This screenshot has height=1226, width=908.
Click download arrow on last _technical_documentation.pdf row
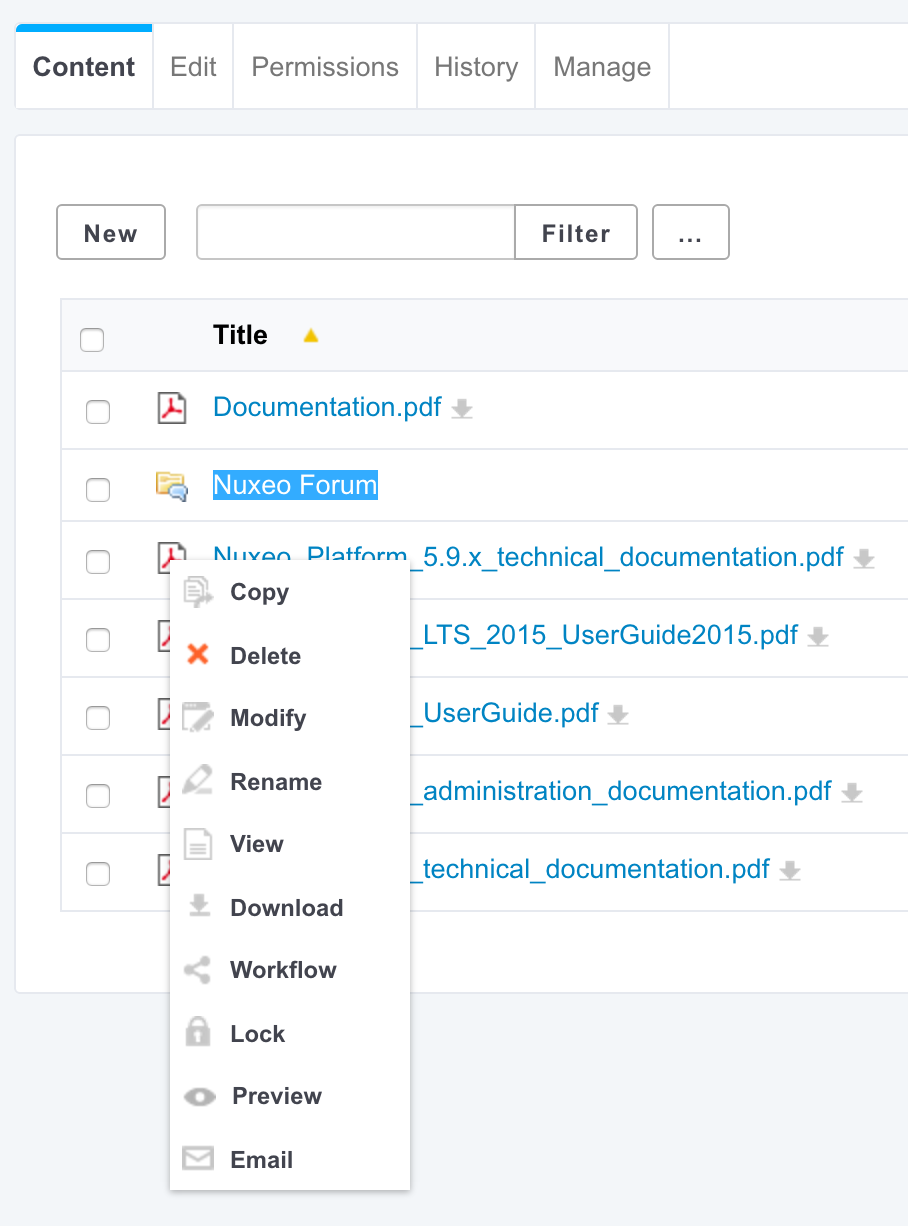[x=790, y=870]
